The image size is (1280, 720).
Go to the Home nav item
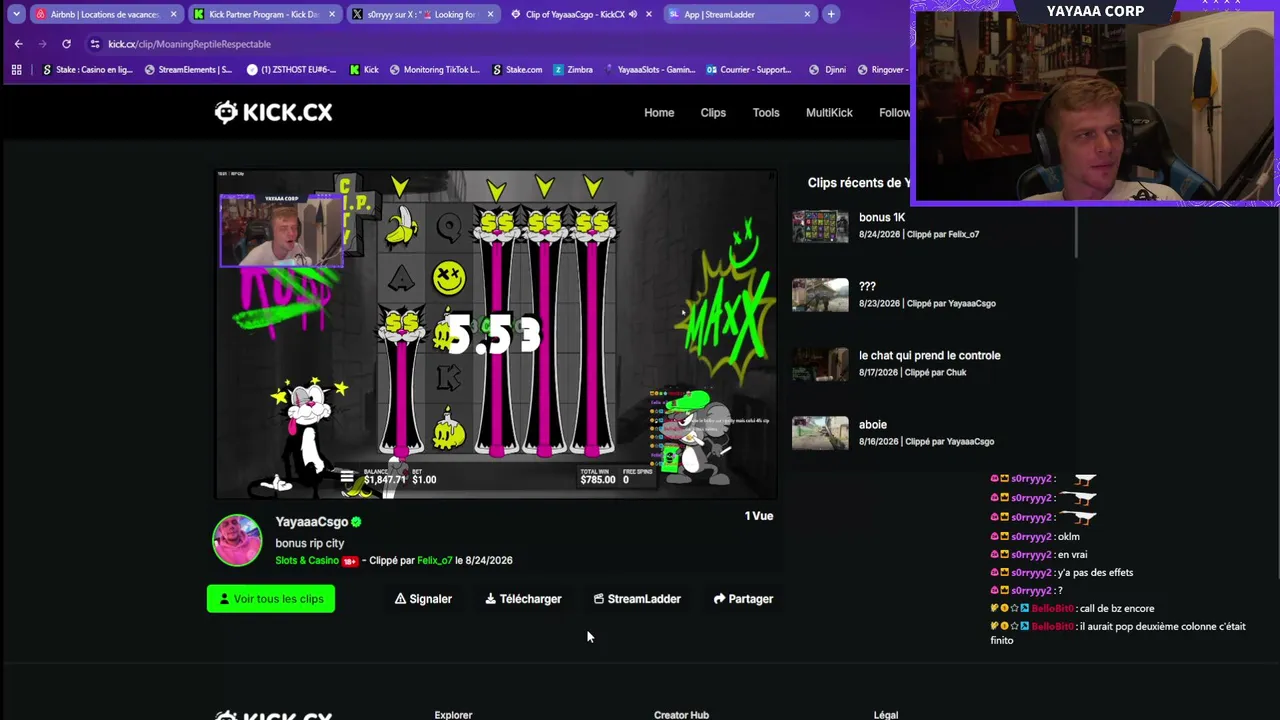(659, 113)
